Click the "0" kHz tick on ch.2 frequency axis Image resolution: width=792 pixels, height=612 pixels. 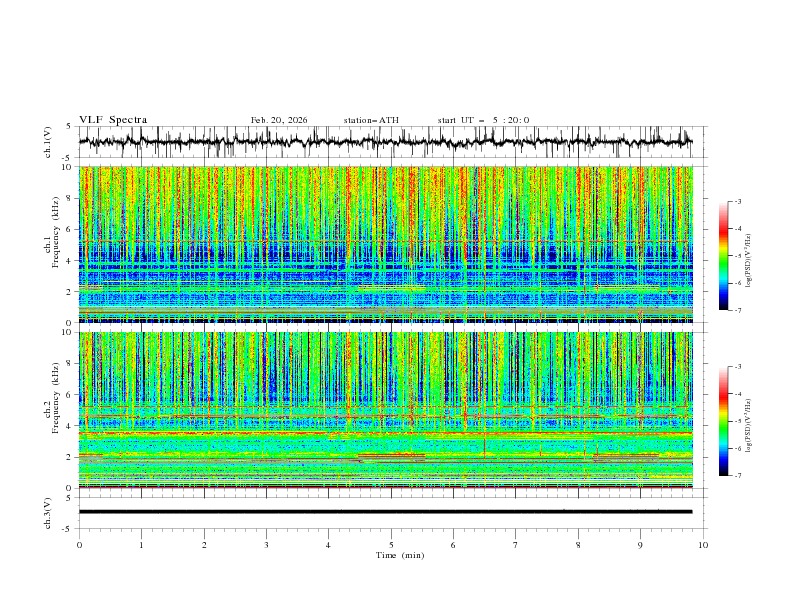[x=71, y=488]
